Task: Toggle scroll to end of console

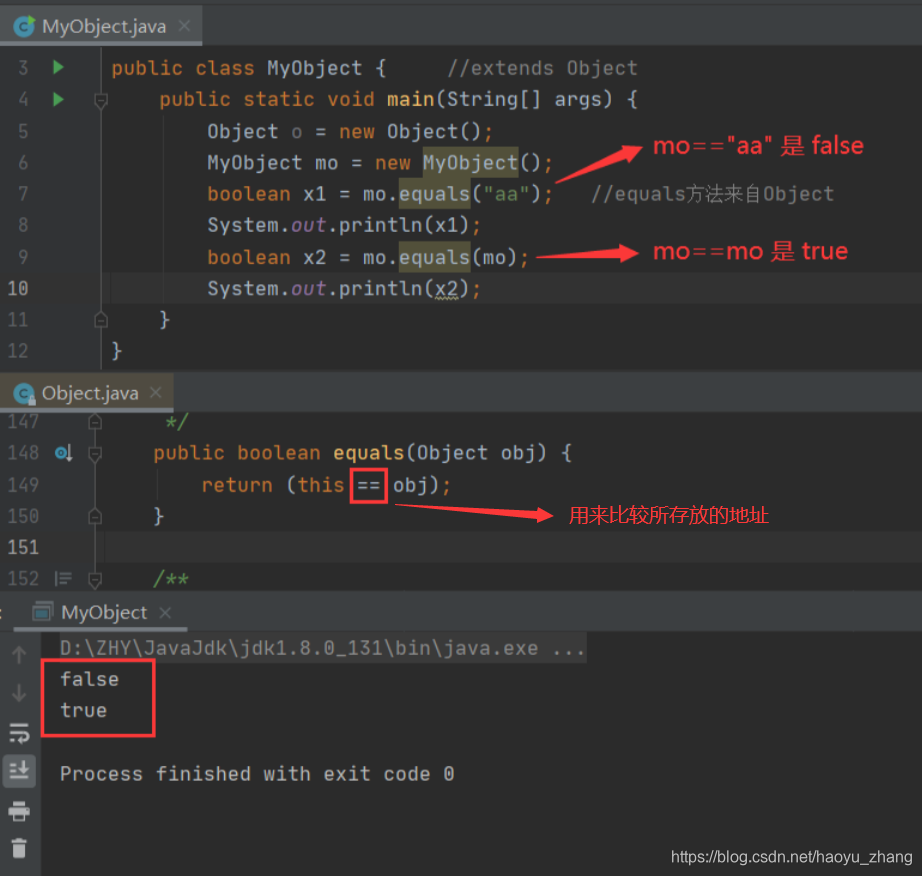Action: pyautogui.click(x=19, y=771)
